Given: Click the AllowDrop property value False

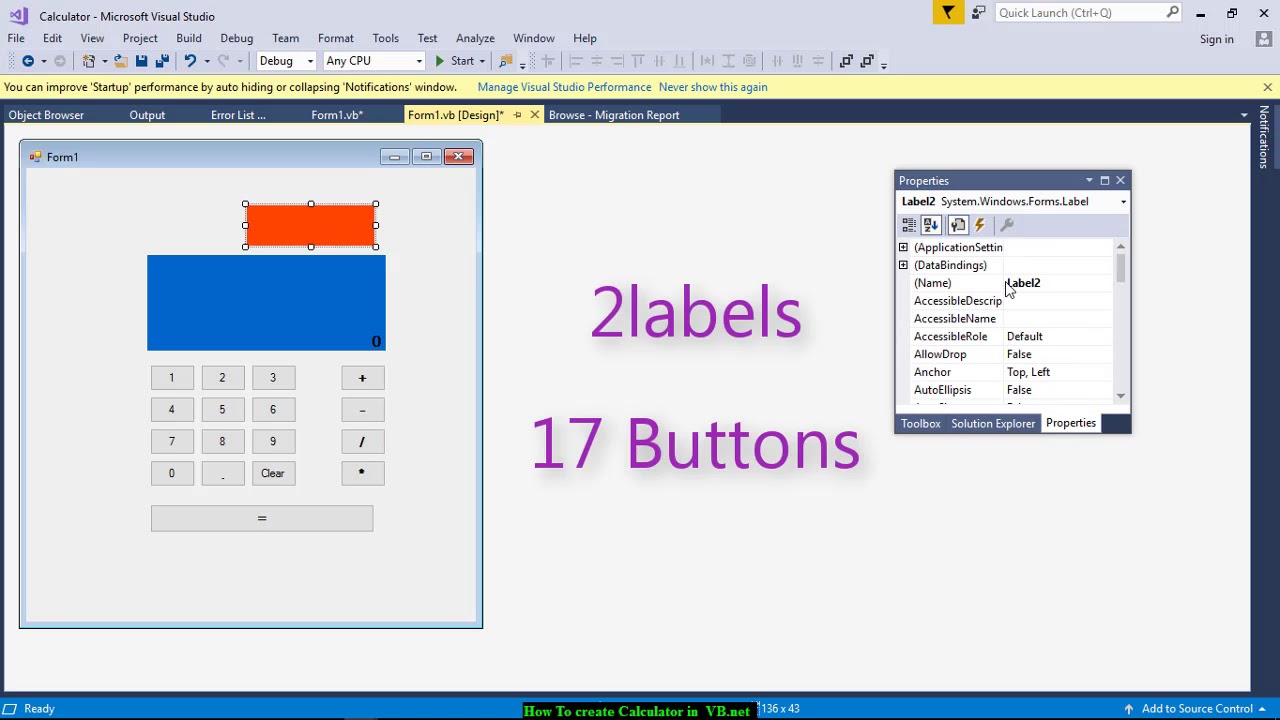Looking at the screenshot, I should [1058, 354].
